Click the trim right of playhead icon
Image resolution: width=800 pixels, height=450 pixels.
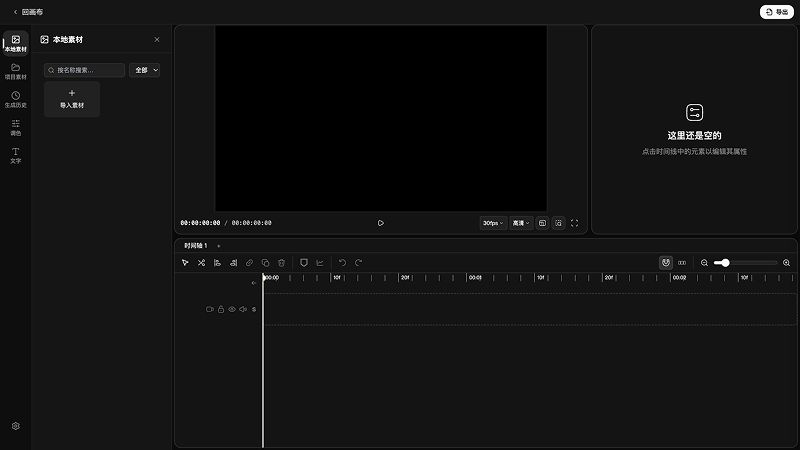pos(233,263)
